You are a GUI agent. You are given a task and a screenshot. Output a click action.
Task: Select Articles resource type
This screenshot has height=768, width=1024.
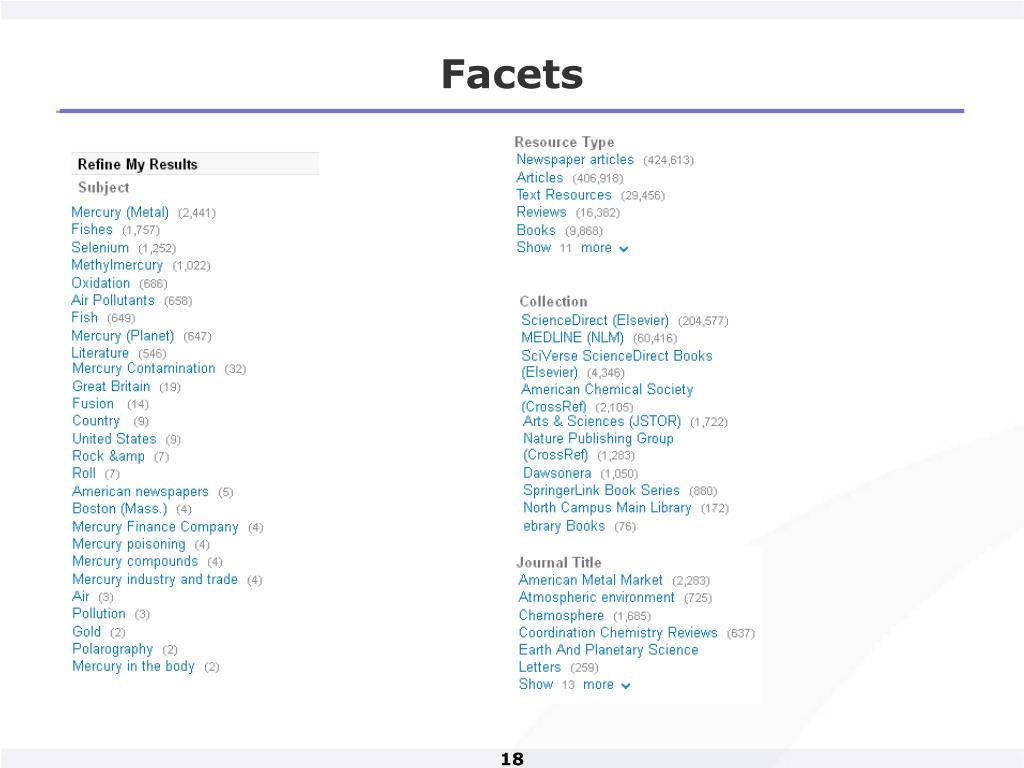coord(539,178)
